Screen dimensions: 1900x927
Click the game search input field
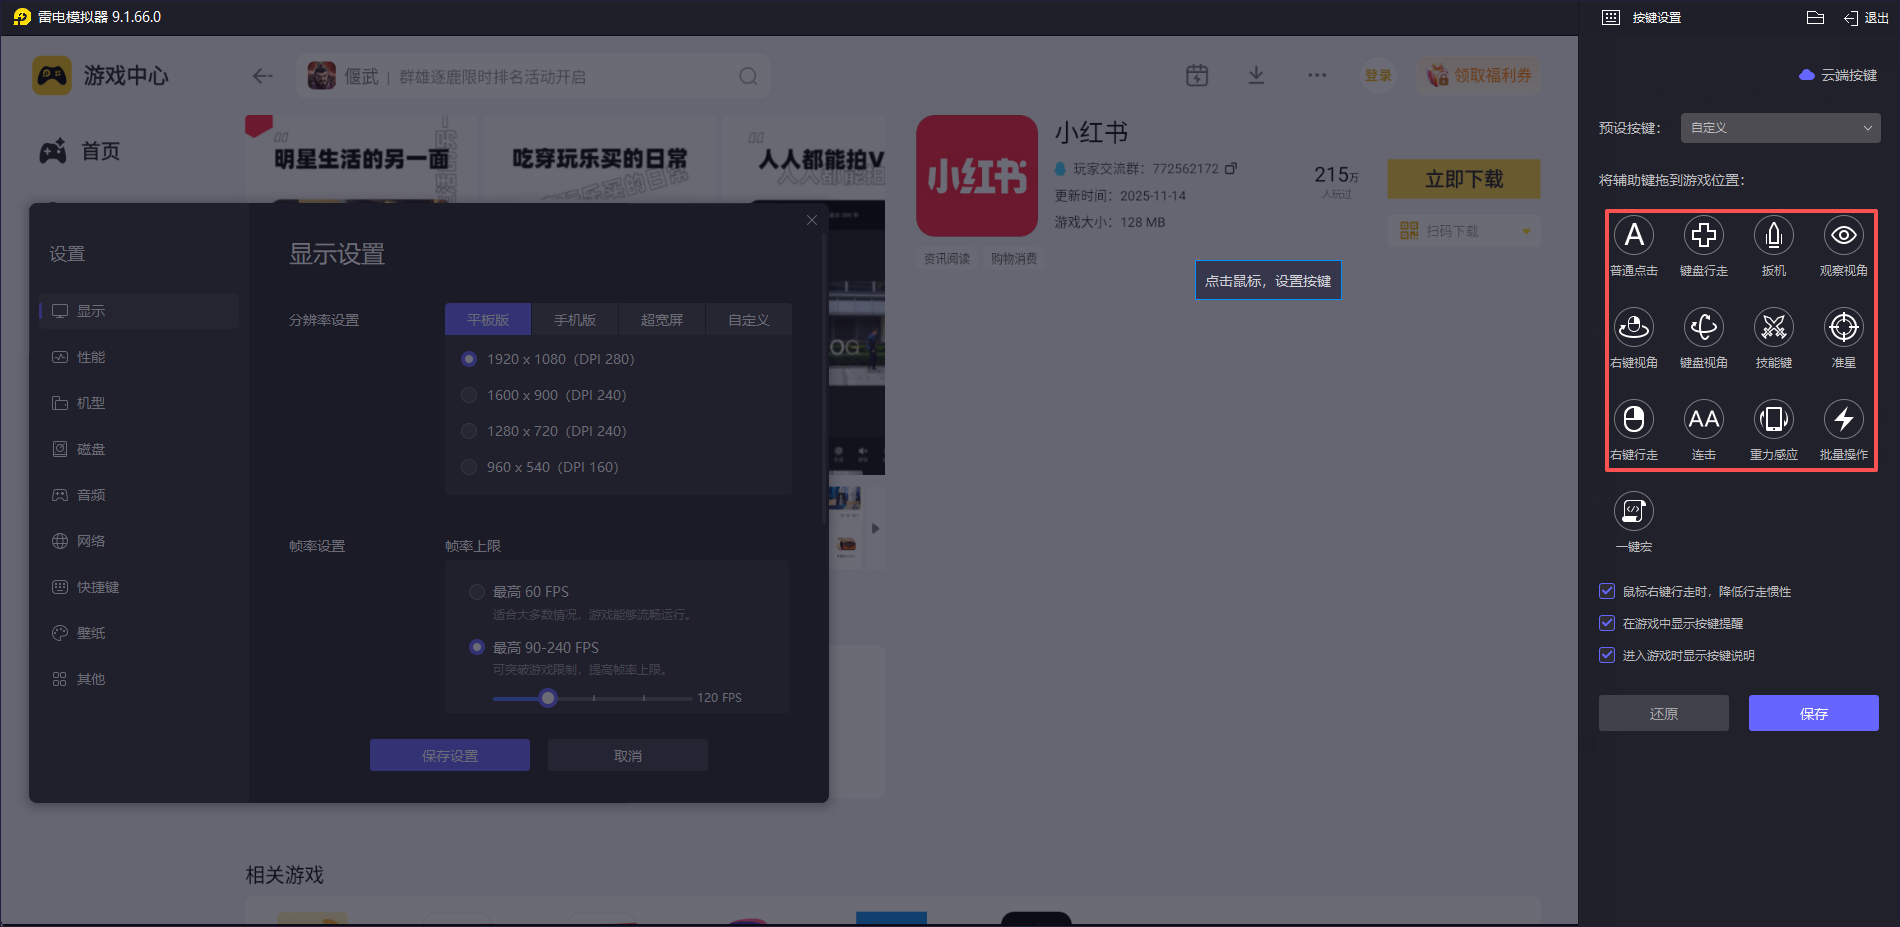(533, 76)
